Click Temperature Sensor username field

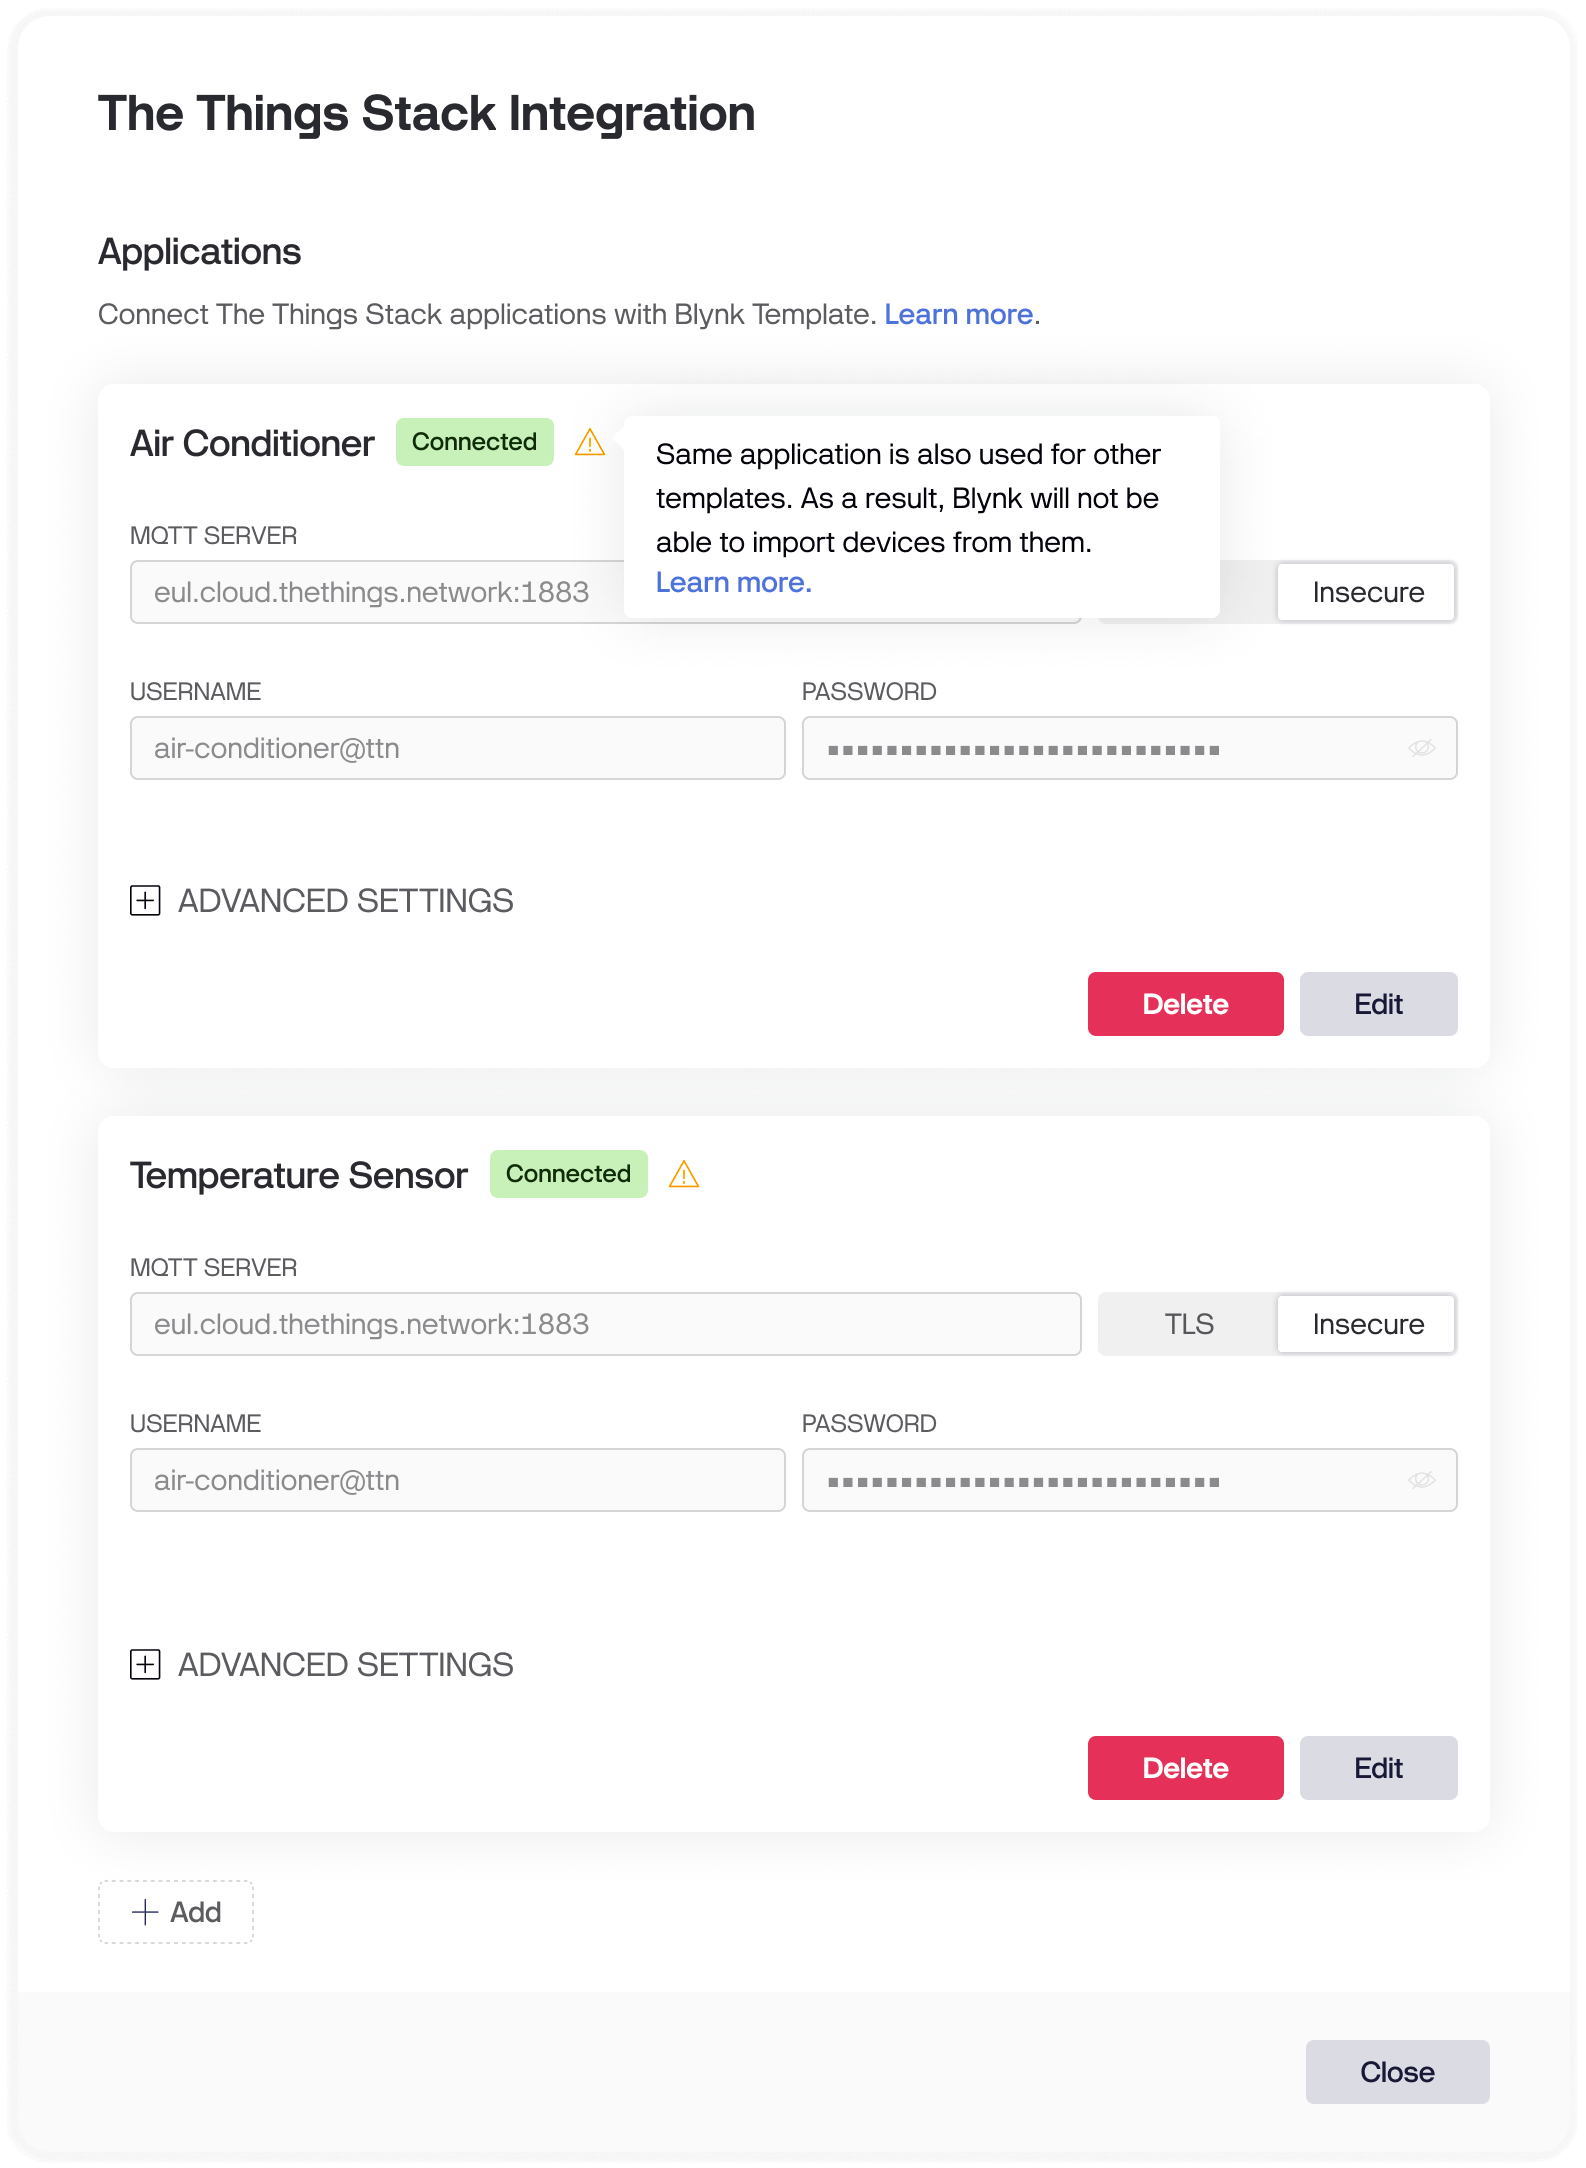pyautogui.click(x=457, y=1480)
